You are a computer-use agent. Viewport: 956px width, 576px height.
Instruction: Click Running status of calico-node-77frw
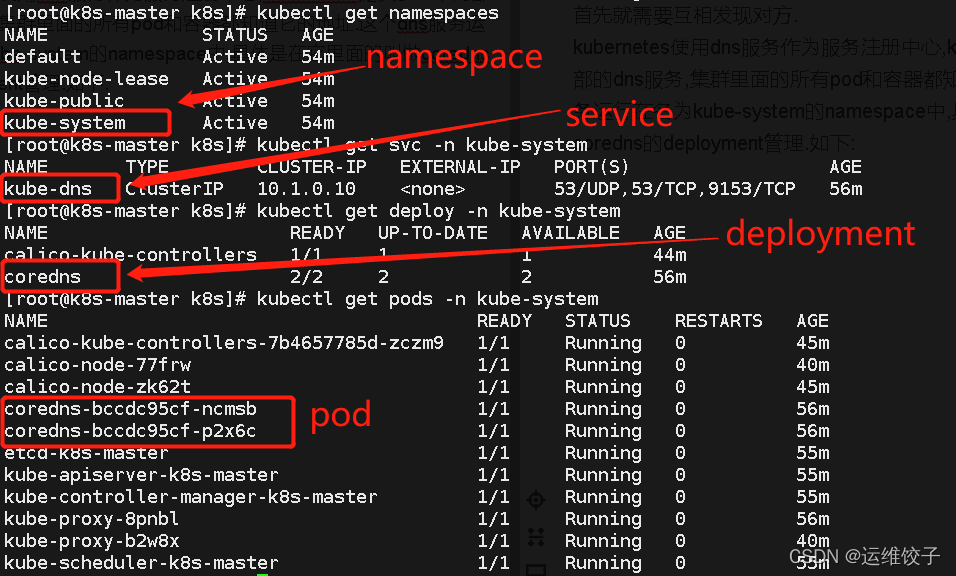(x=603, y=364)
